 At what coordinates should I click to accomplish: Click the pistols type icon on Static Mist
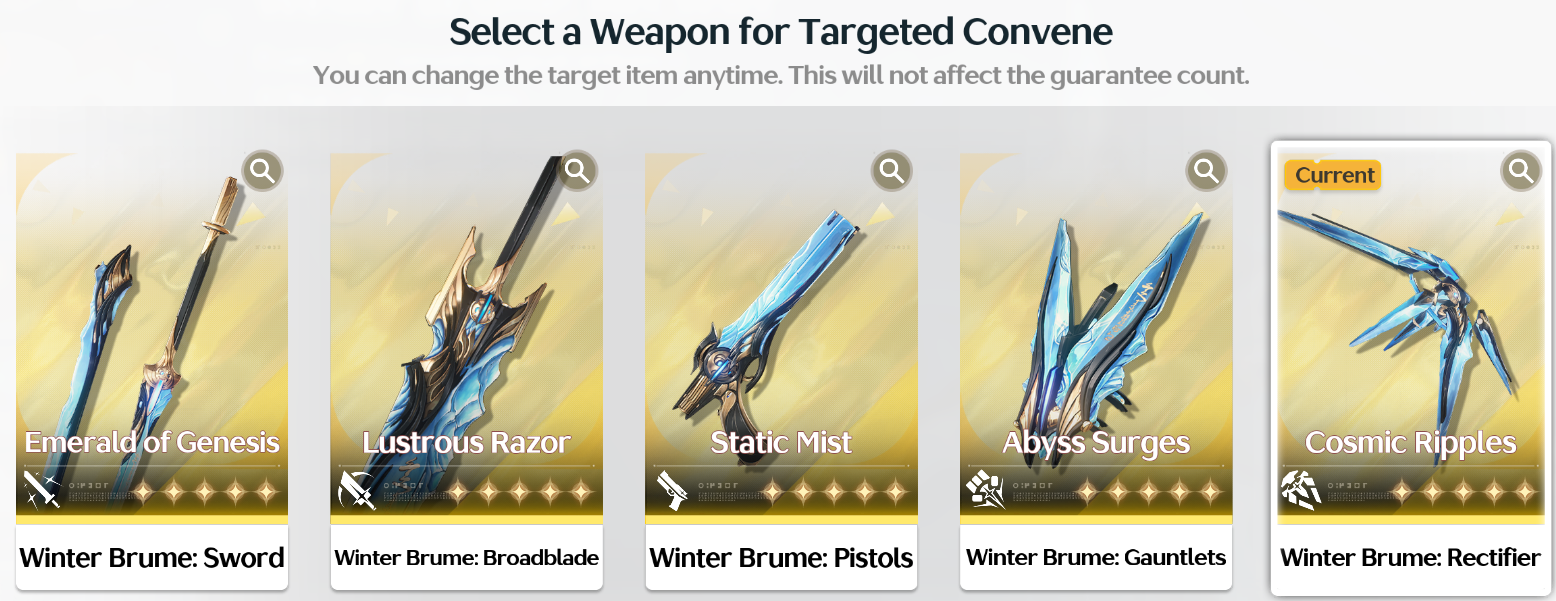[x=672, y=489]
